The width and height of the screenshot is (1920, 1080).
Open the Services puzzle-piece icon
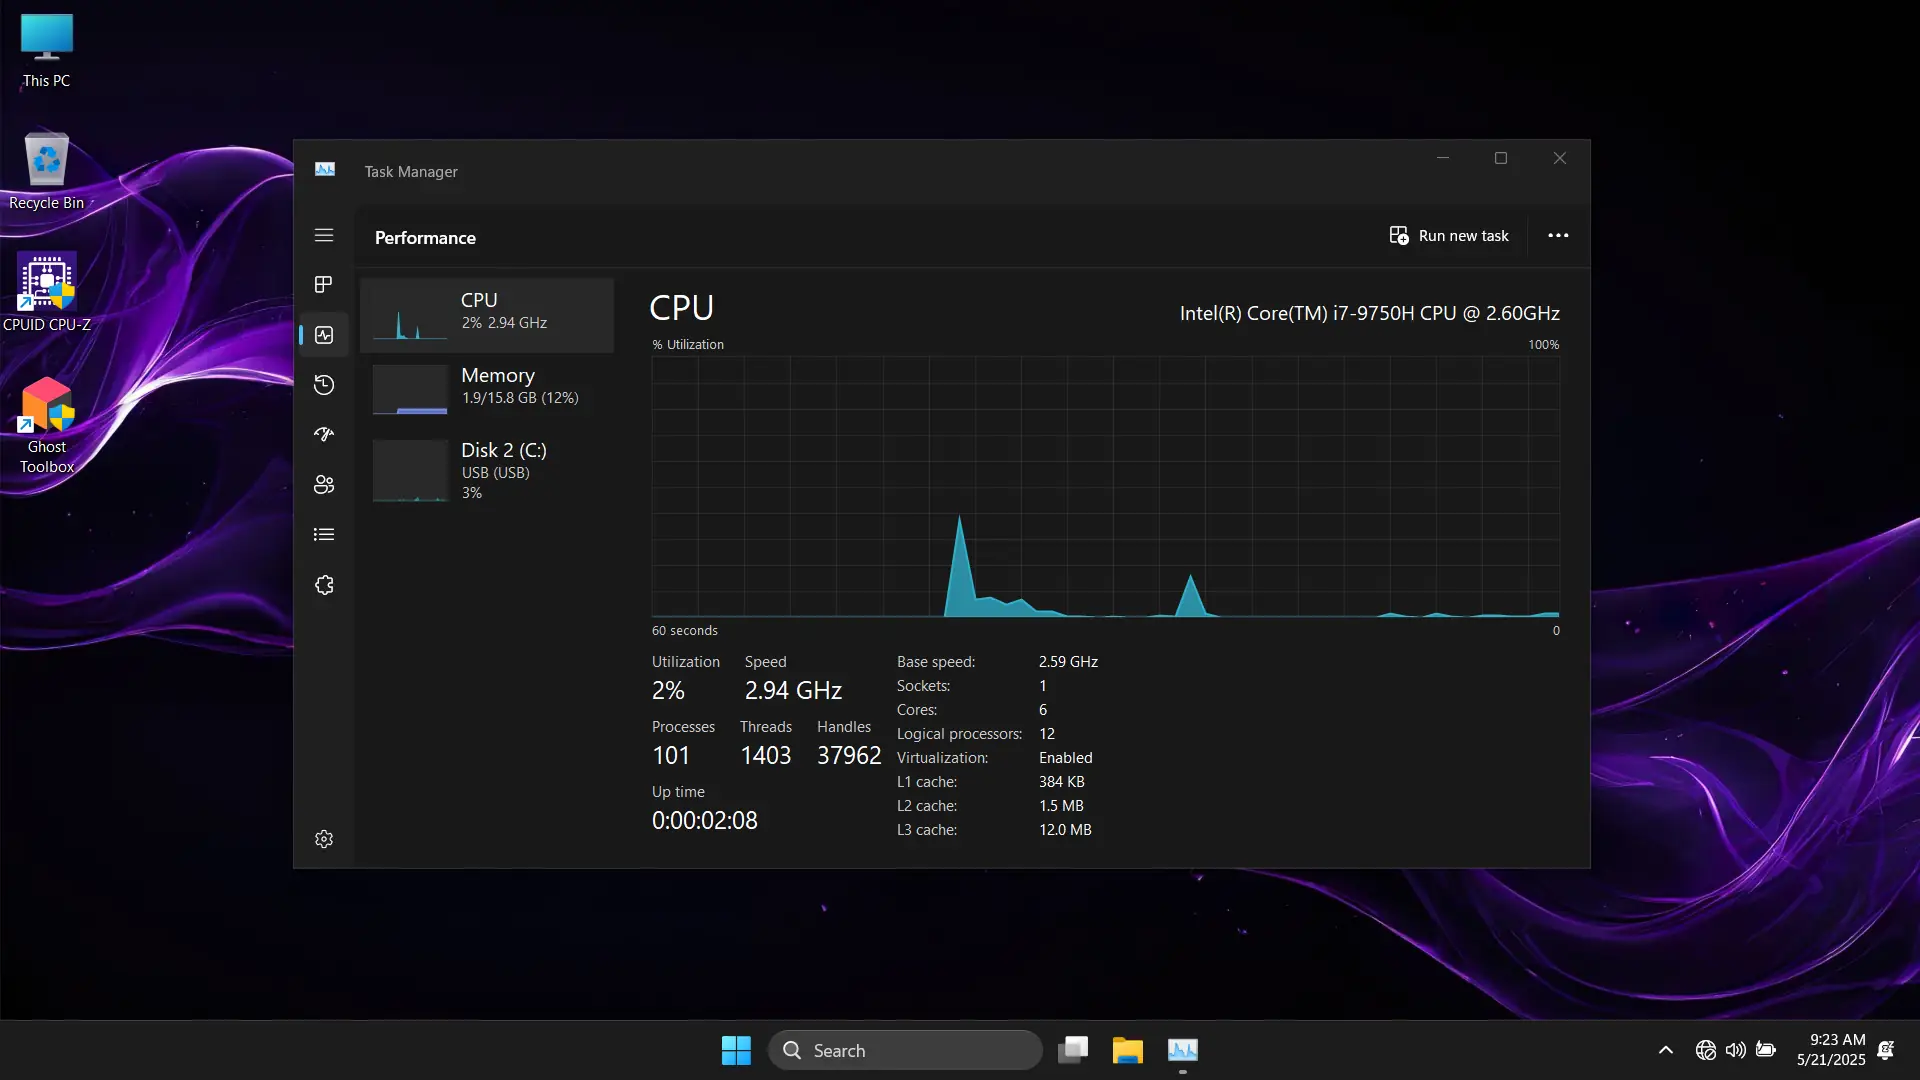[x=324, y=585]
